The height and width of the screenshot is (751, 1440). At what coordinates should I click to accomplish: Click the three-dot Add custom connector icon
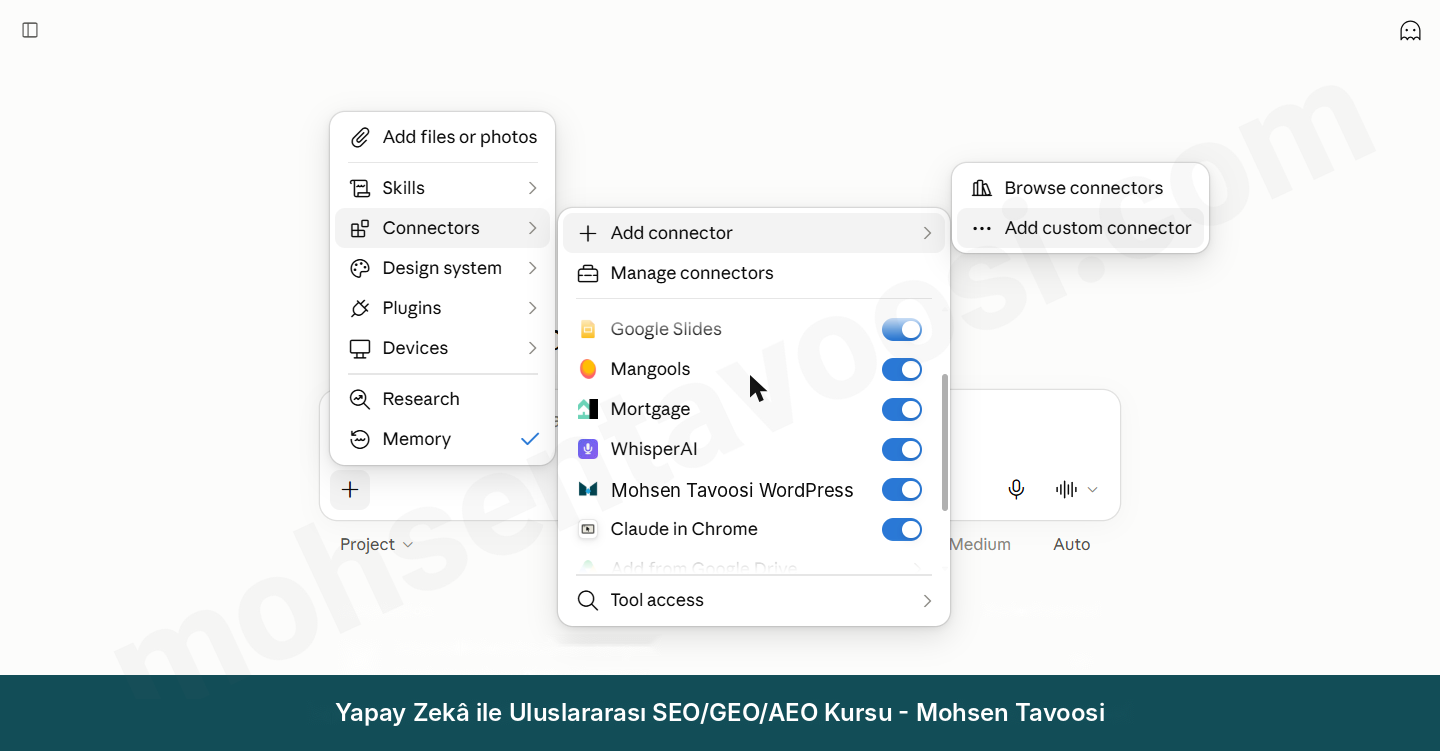pos(982,228)
